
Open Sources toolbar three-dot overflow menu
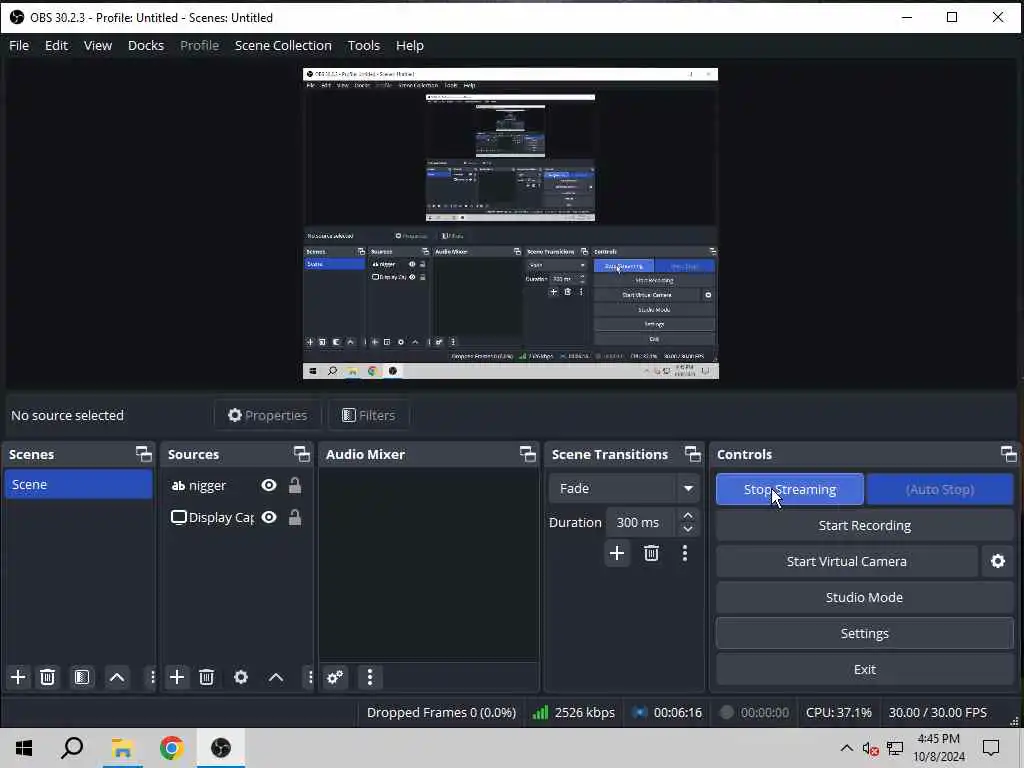[310, 677]
